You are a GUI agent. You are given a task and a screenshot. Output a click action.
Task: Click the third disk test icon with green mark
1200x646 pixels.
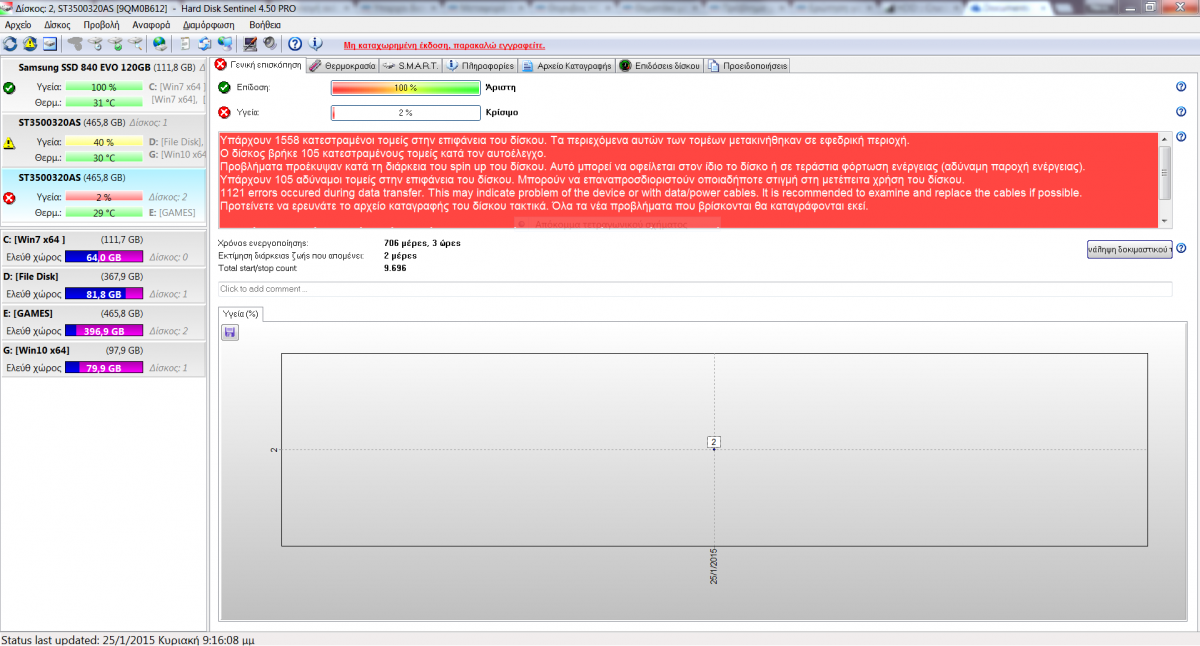tap(116, 44)
